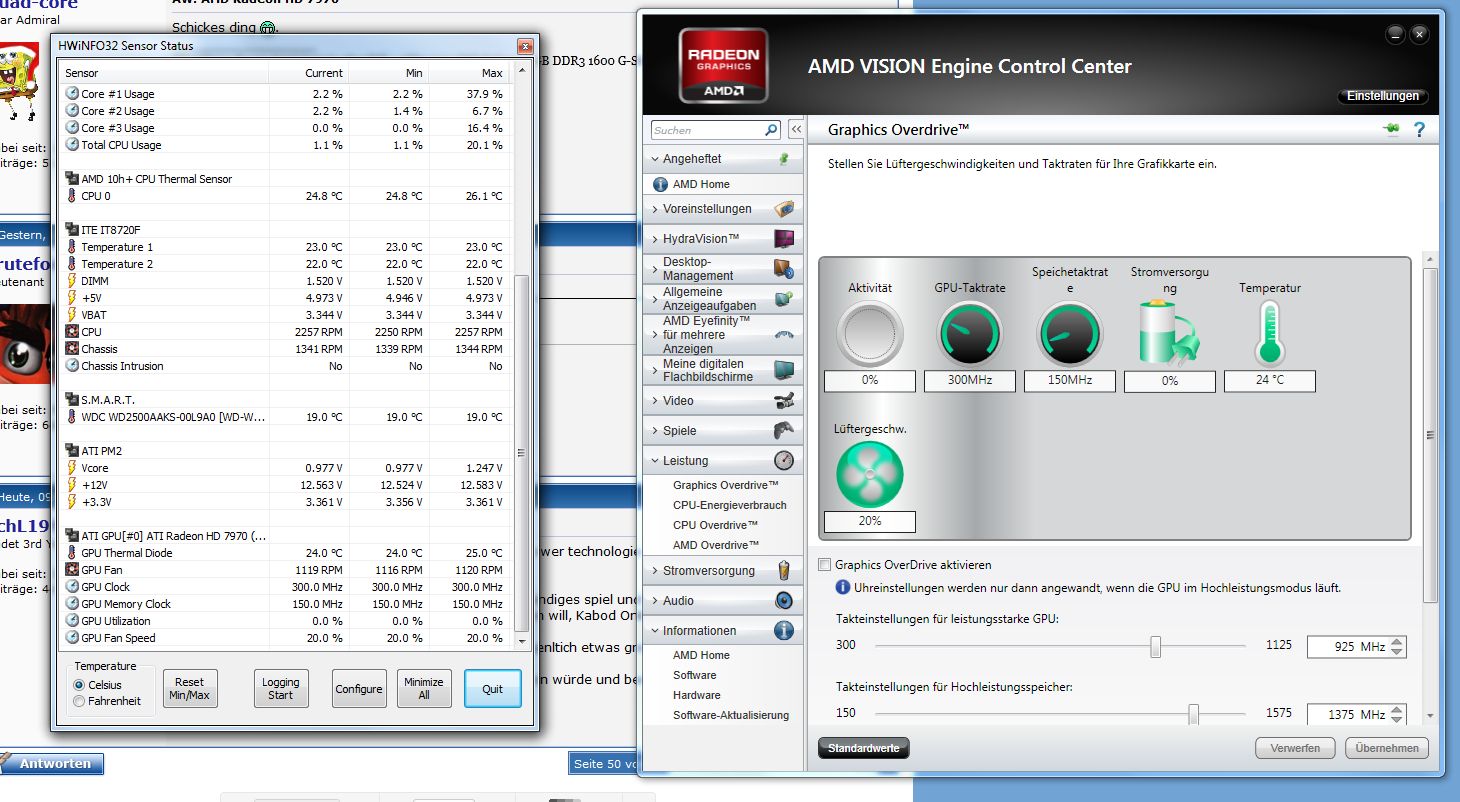
Task: Enable the Graphics OverDrive aktivieren checkbox
Action: (x=825, y=565)
